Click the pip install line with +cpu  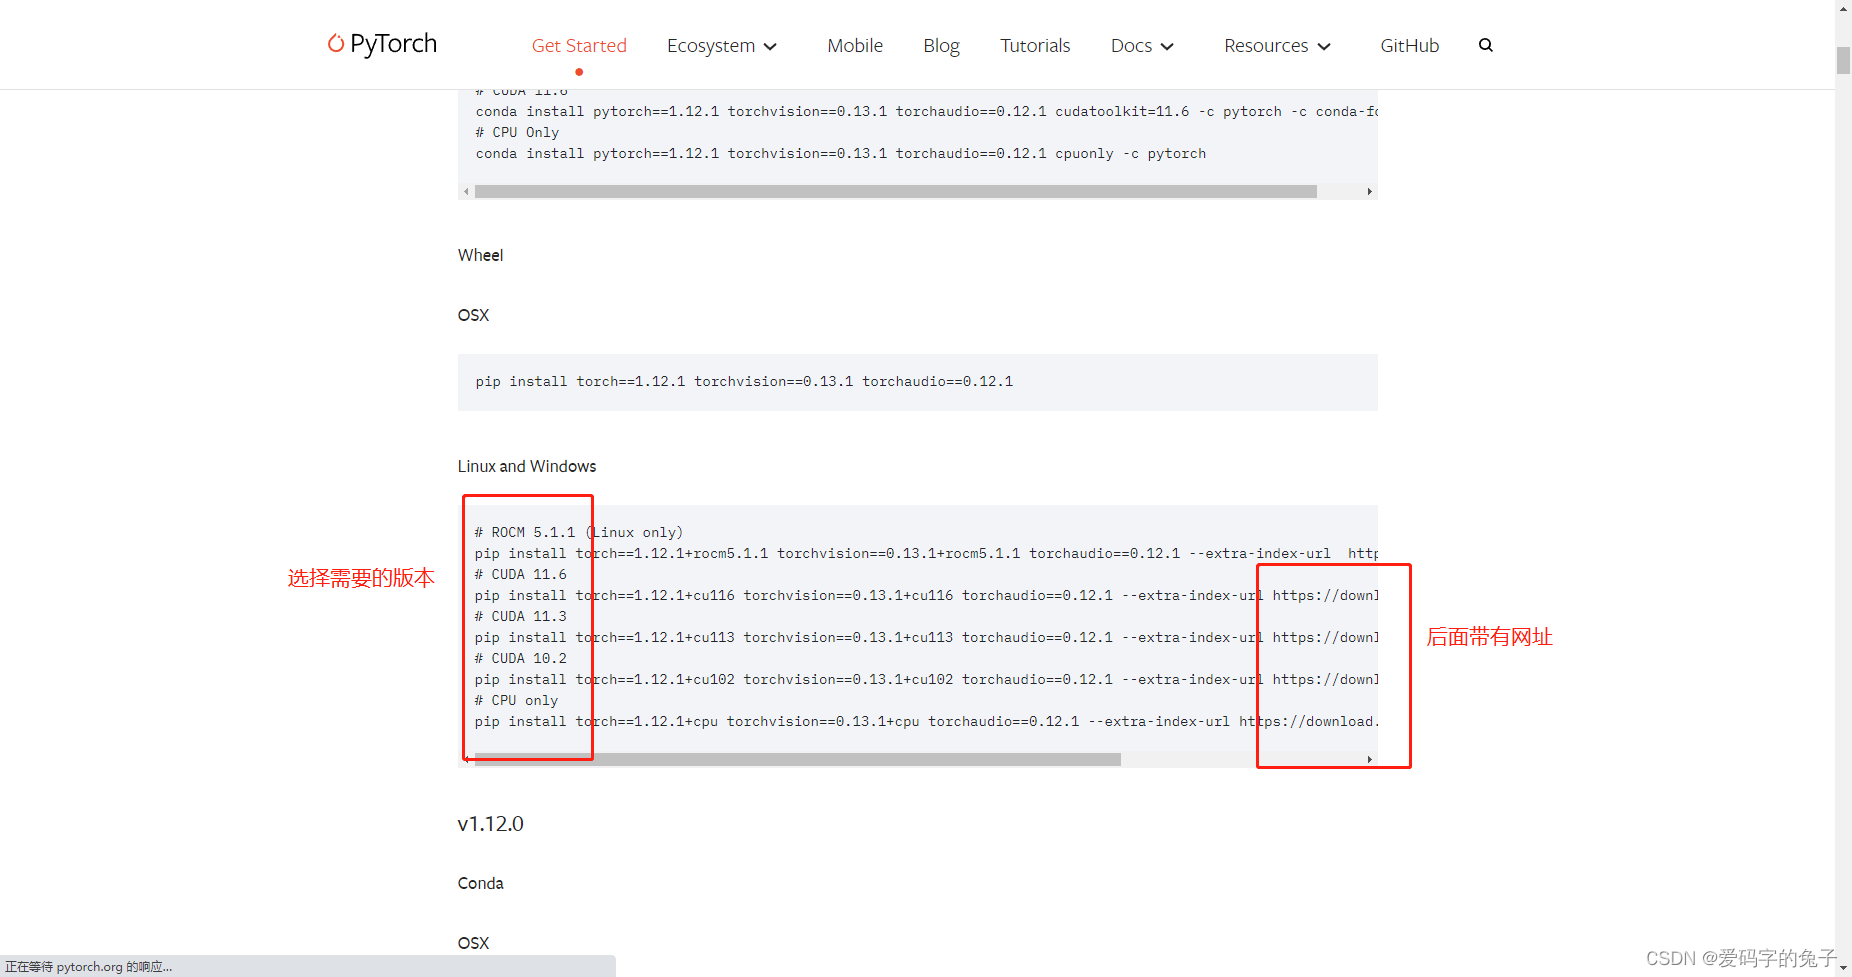(926, 721)
